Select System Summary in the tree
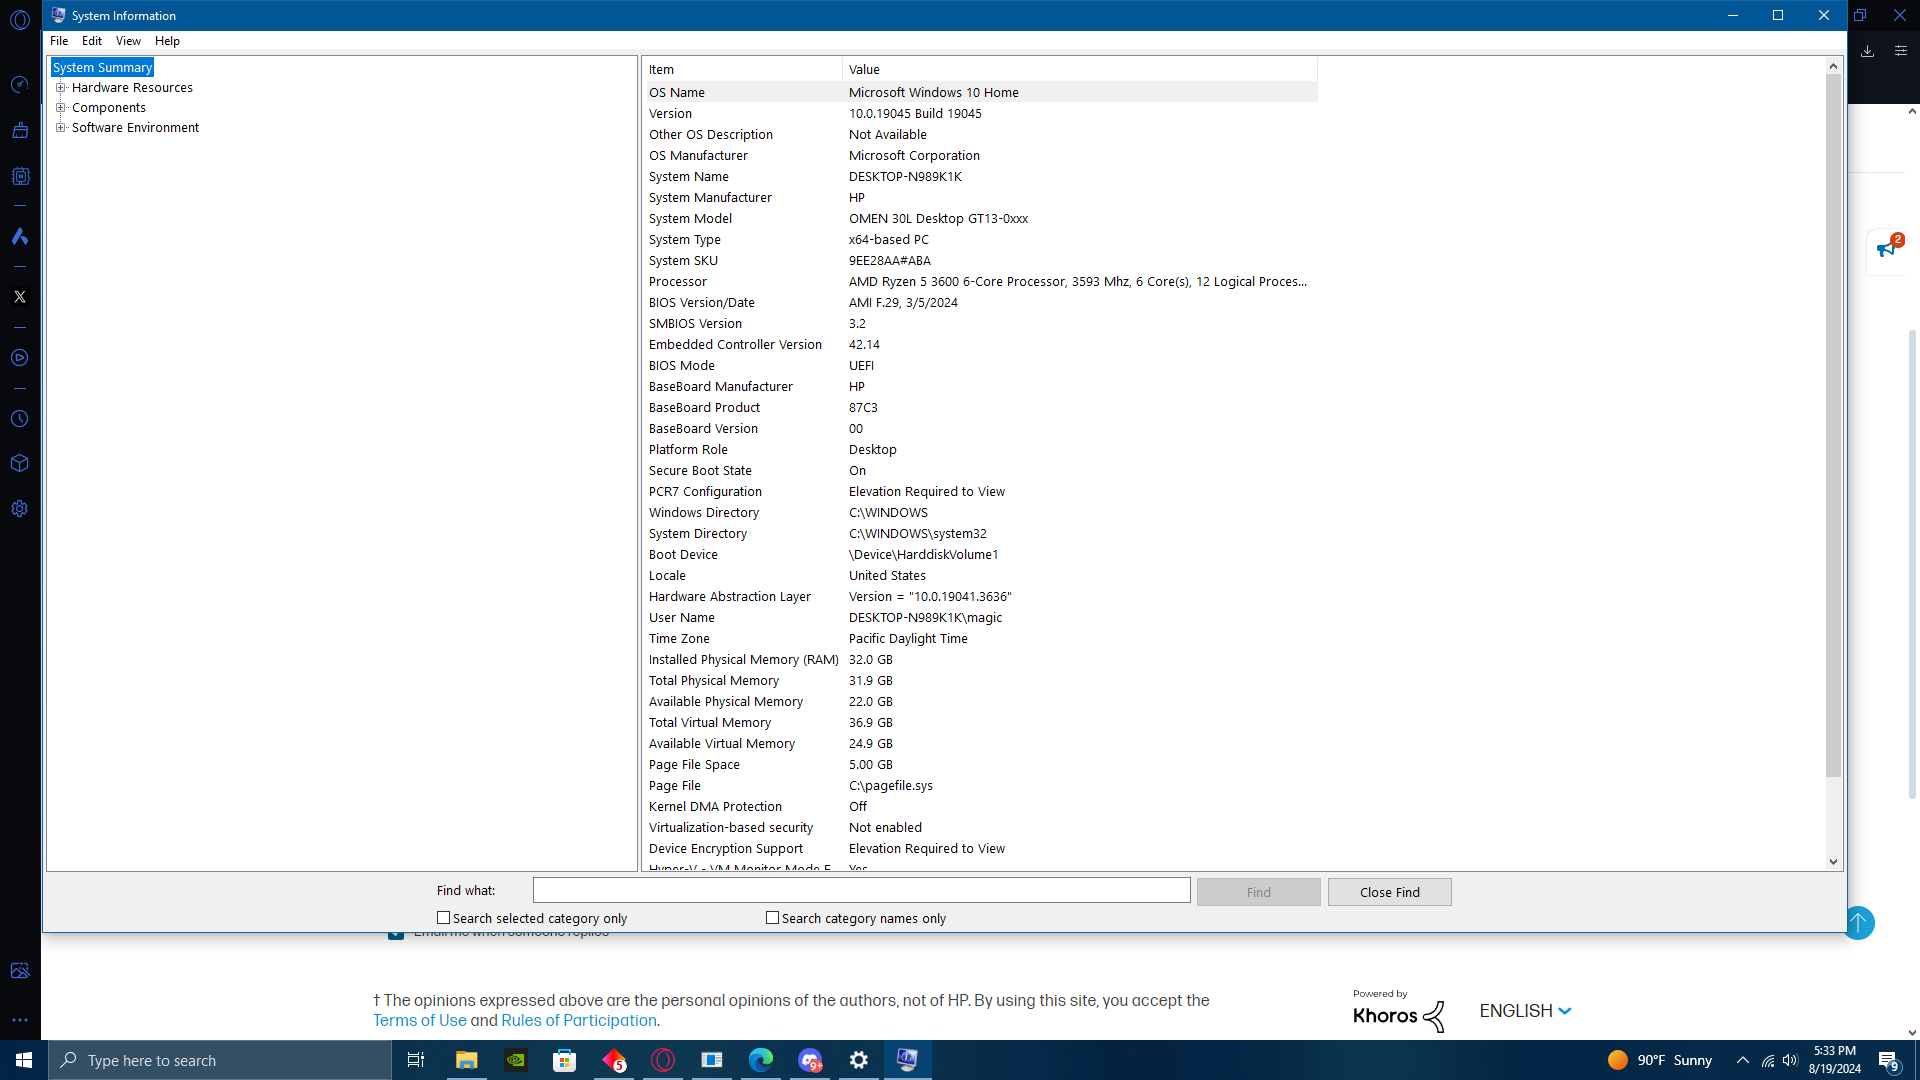Image resolution: width=1920 pixels, height=1080 pixels. [102, 68]
